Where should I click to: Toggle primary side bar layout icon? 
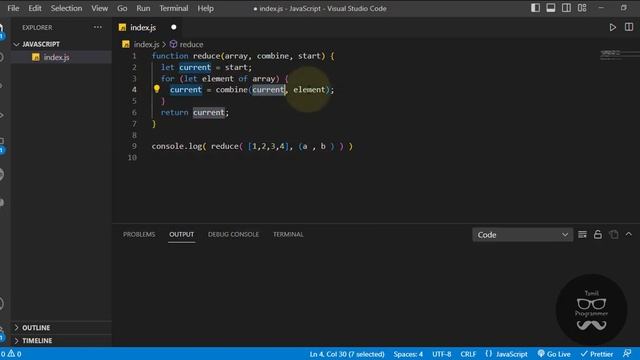pos(535,8)
